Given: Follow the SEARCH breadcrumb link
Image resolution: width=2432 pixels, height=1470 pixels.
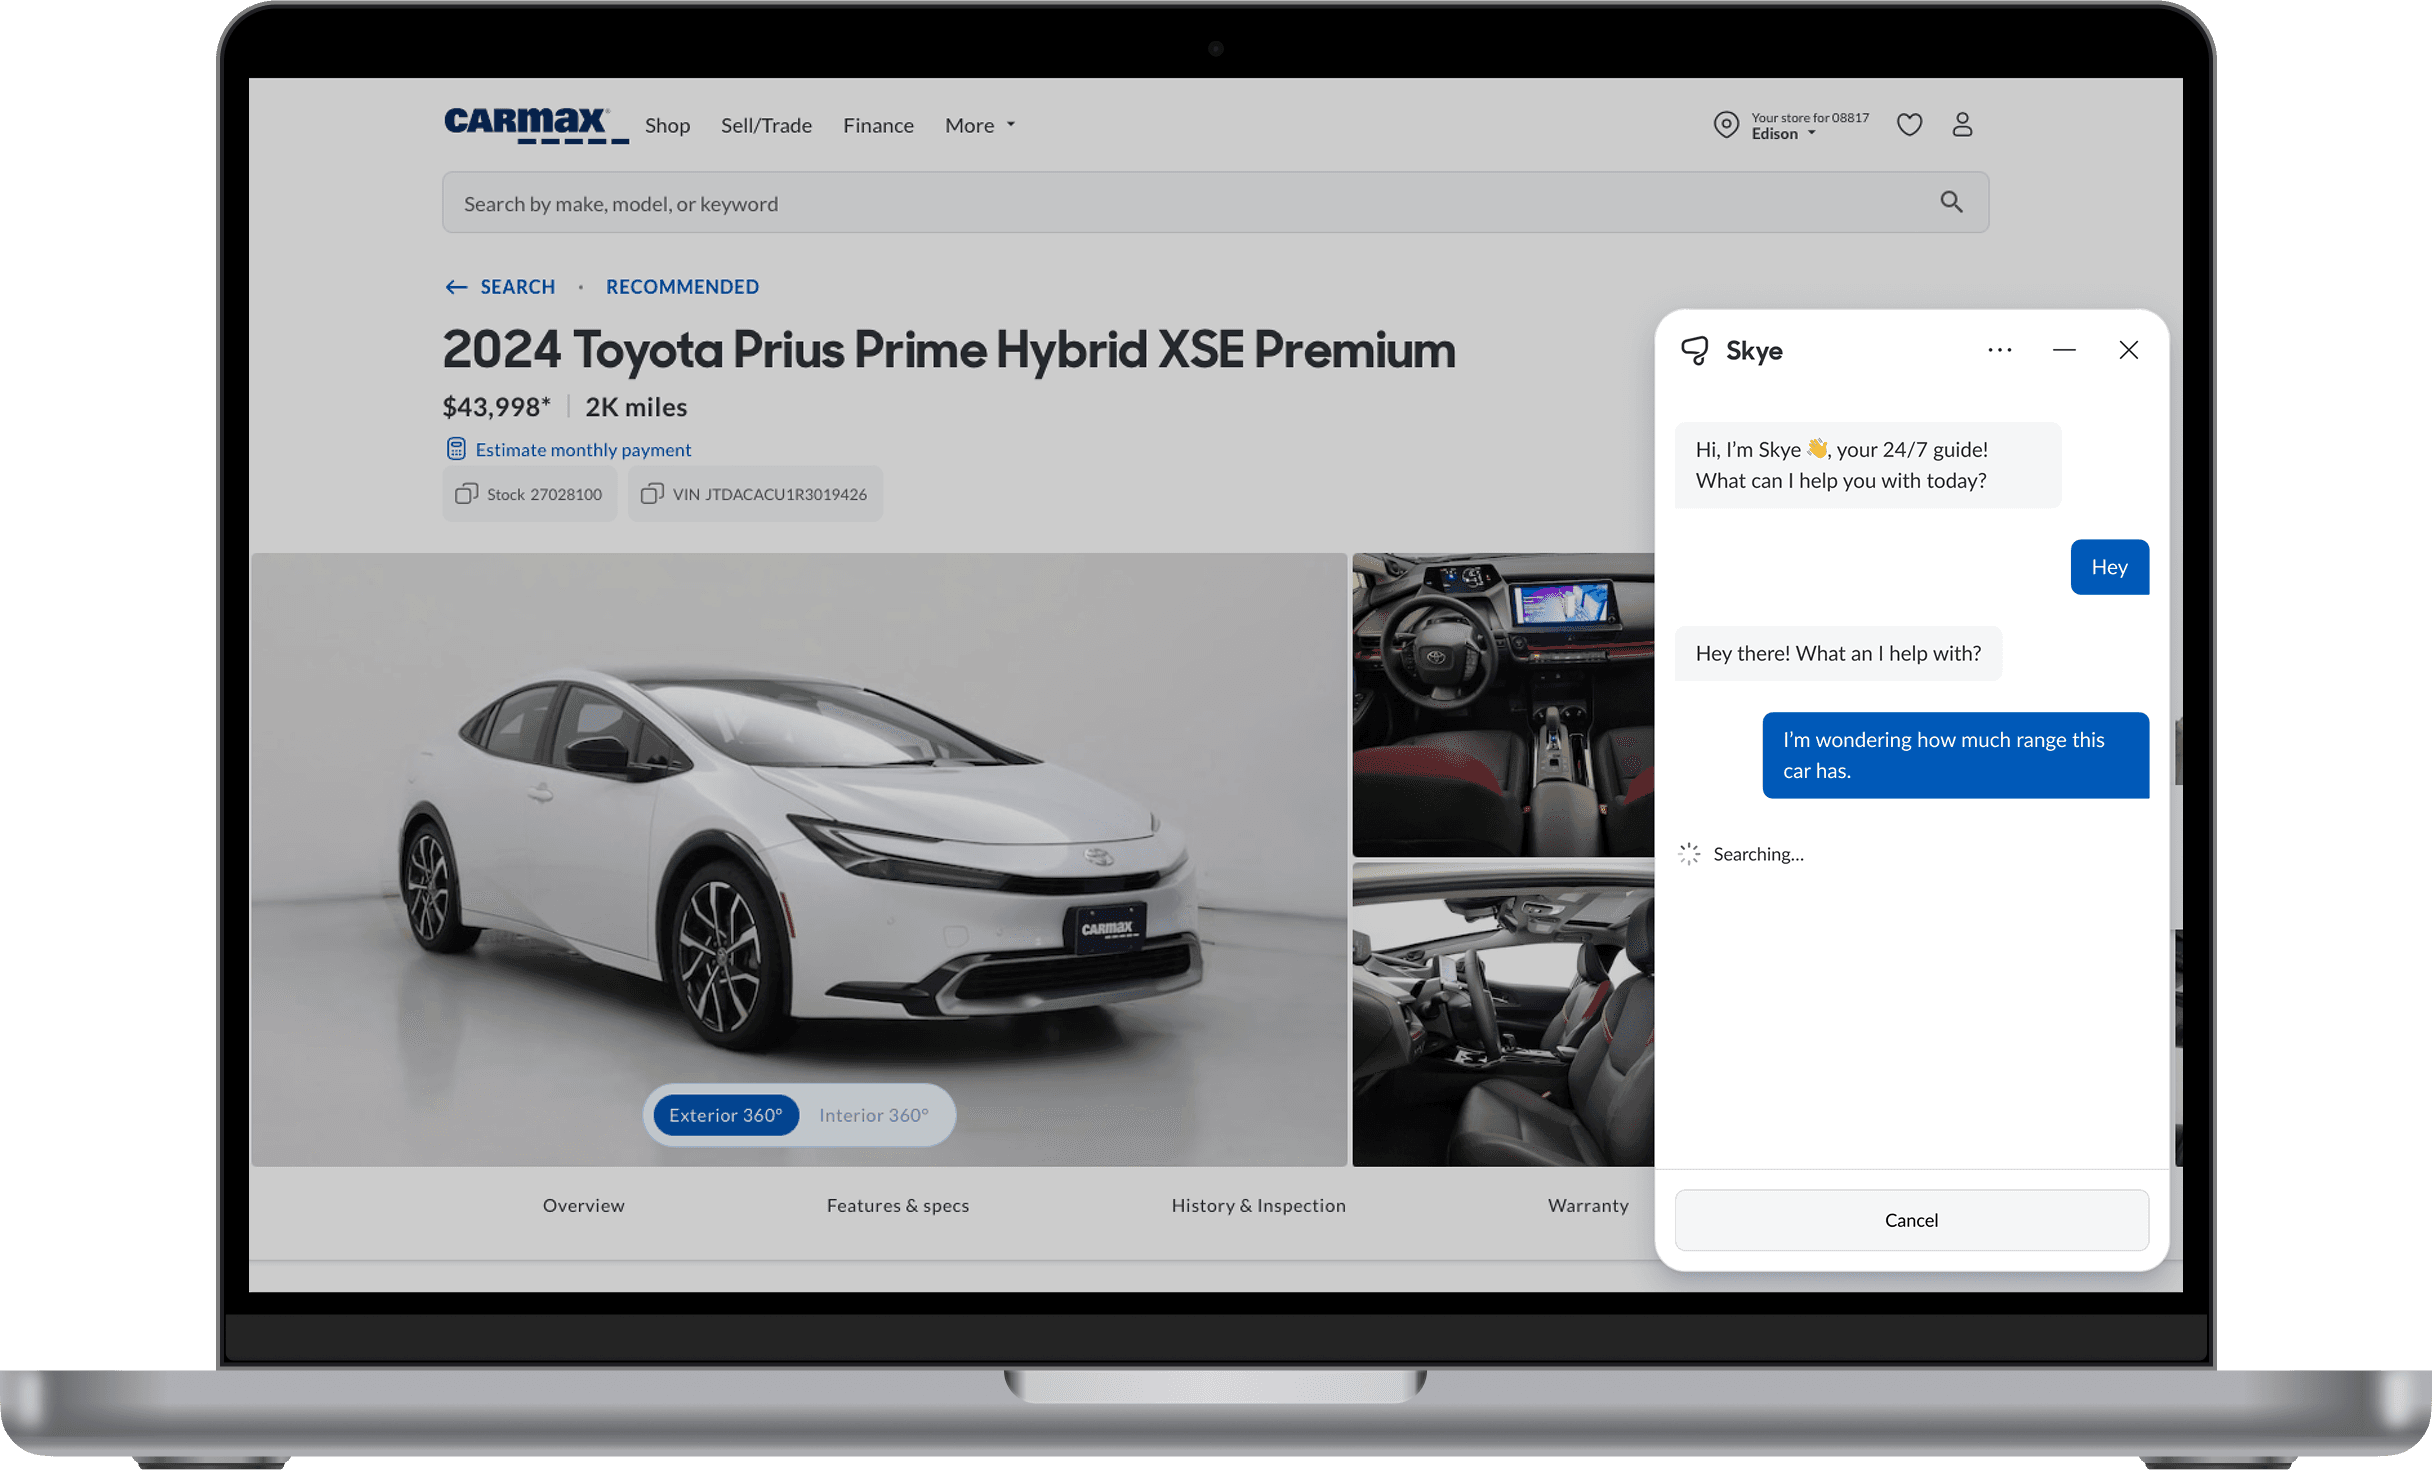Looking at the screenshot, I should [x=517, y=287].
